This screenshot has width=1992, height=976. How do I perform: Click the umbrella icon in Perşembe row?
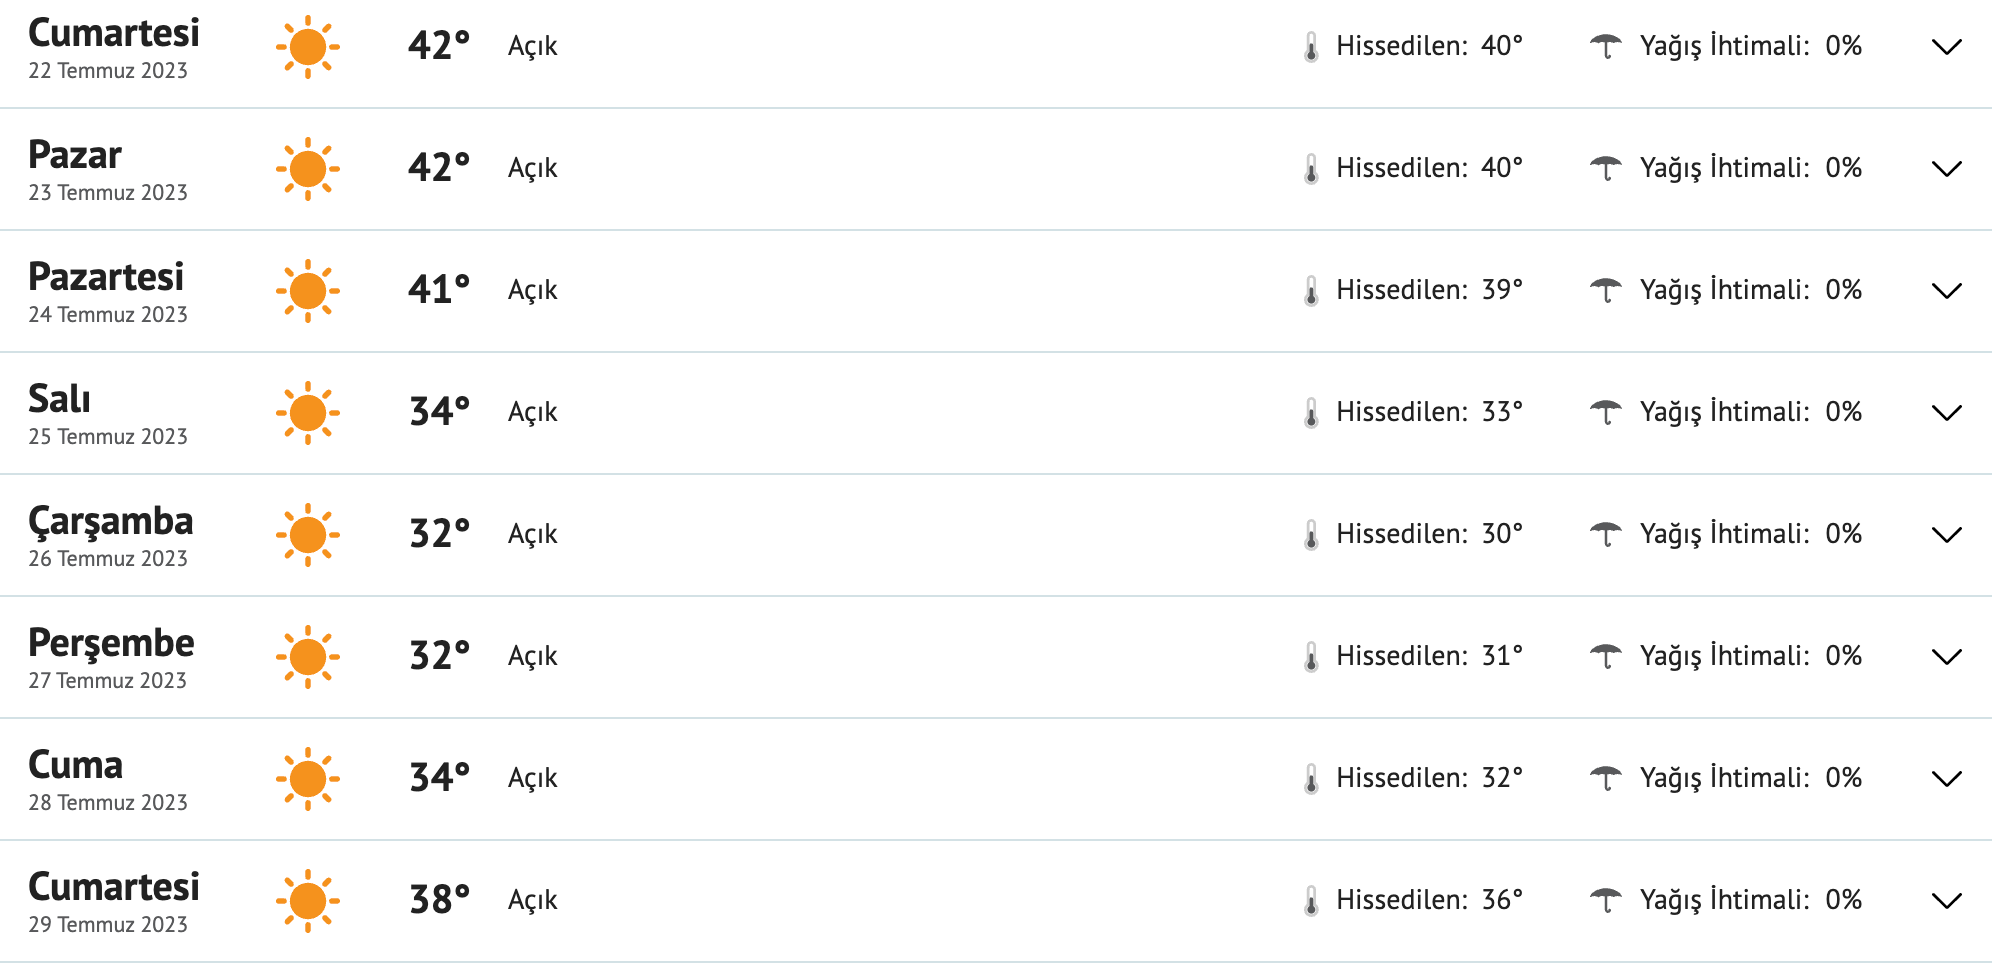click(x=1606, y=656)
